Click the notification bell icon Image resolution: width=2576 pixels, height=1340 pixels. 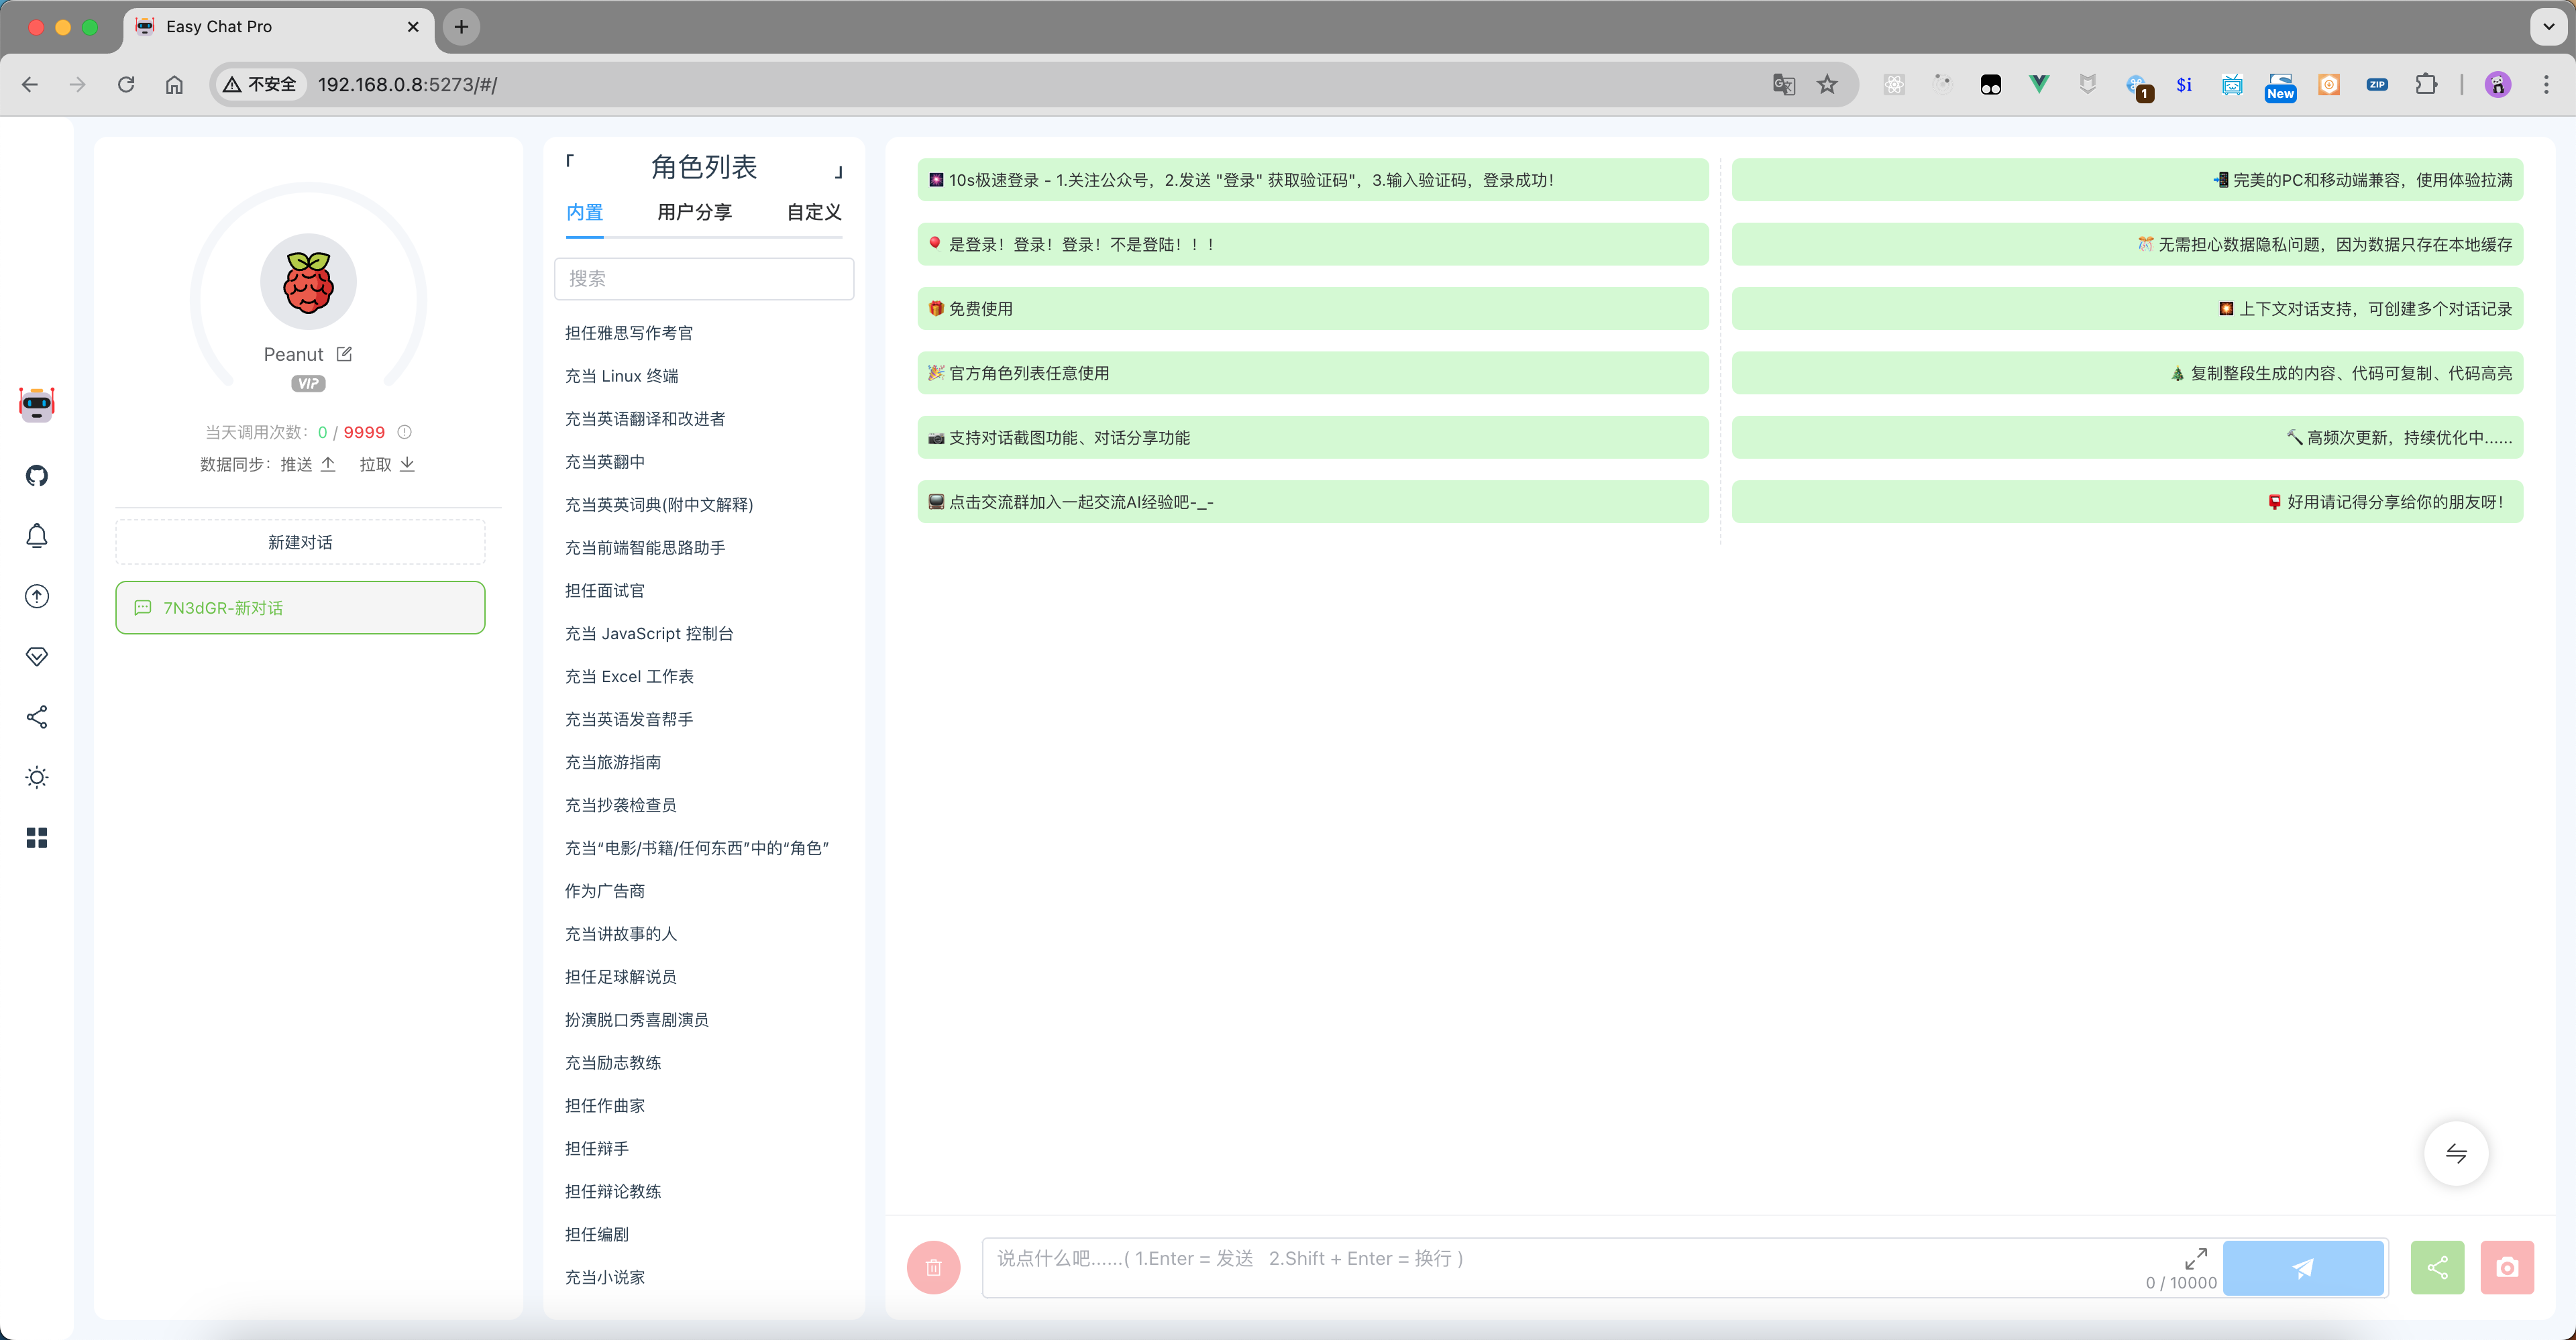click(37, 536)
